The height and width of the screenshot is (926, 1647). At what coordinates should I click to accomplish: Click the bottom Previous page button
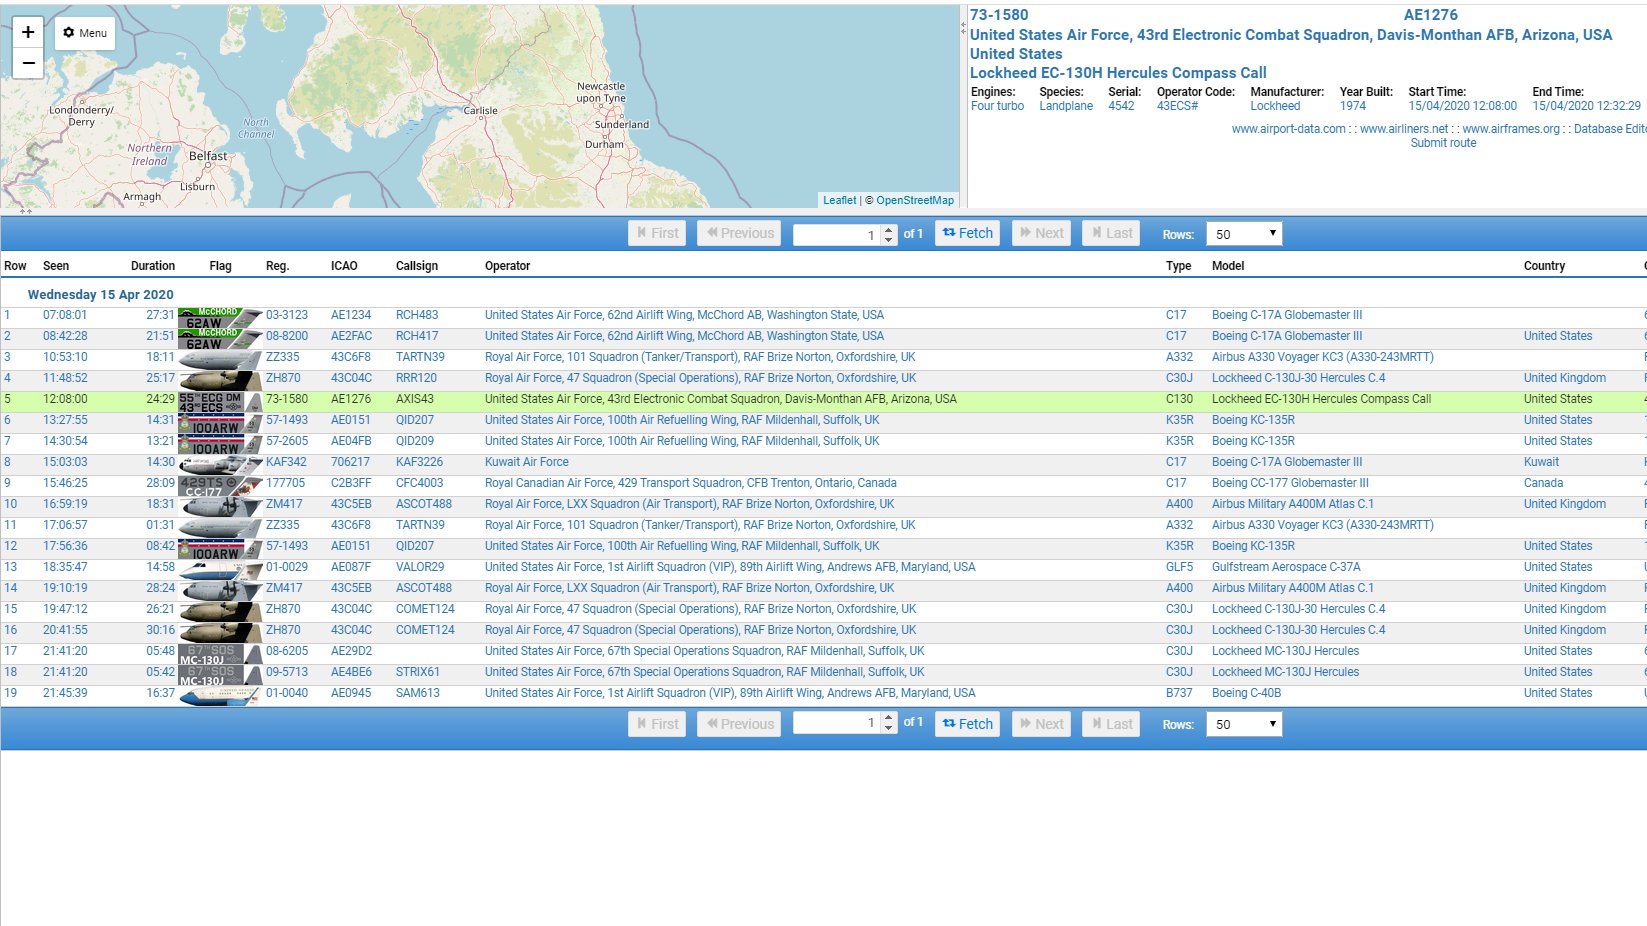[x=739, y=724]
